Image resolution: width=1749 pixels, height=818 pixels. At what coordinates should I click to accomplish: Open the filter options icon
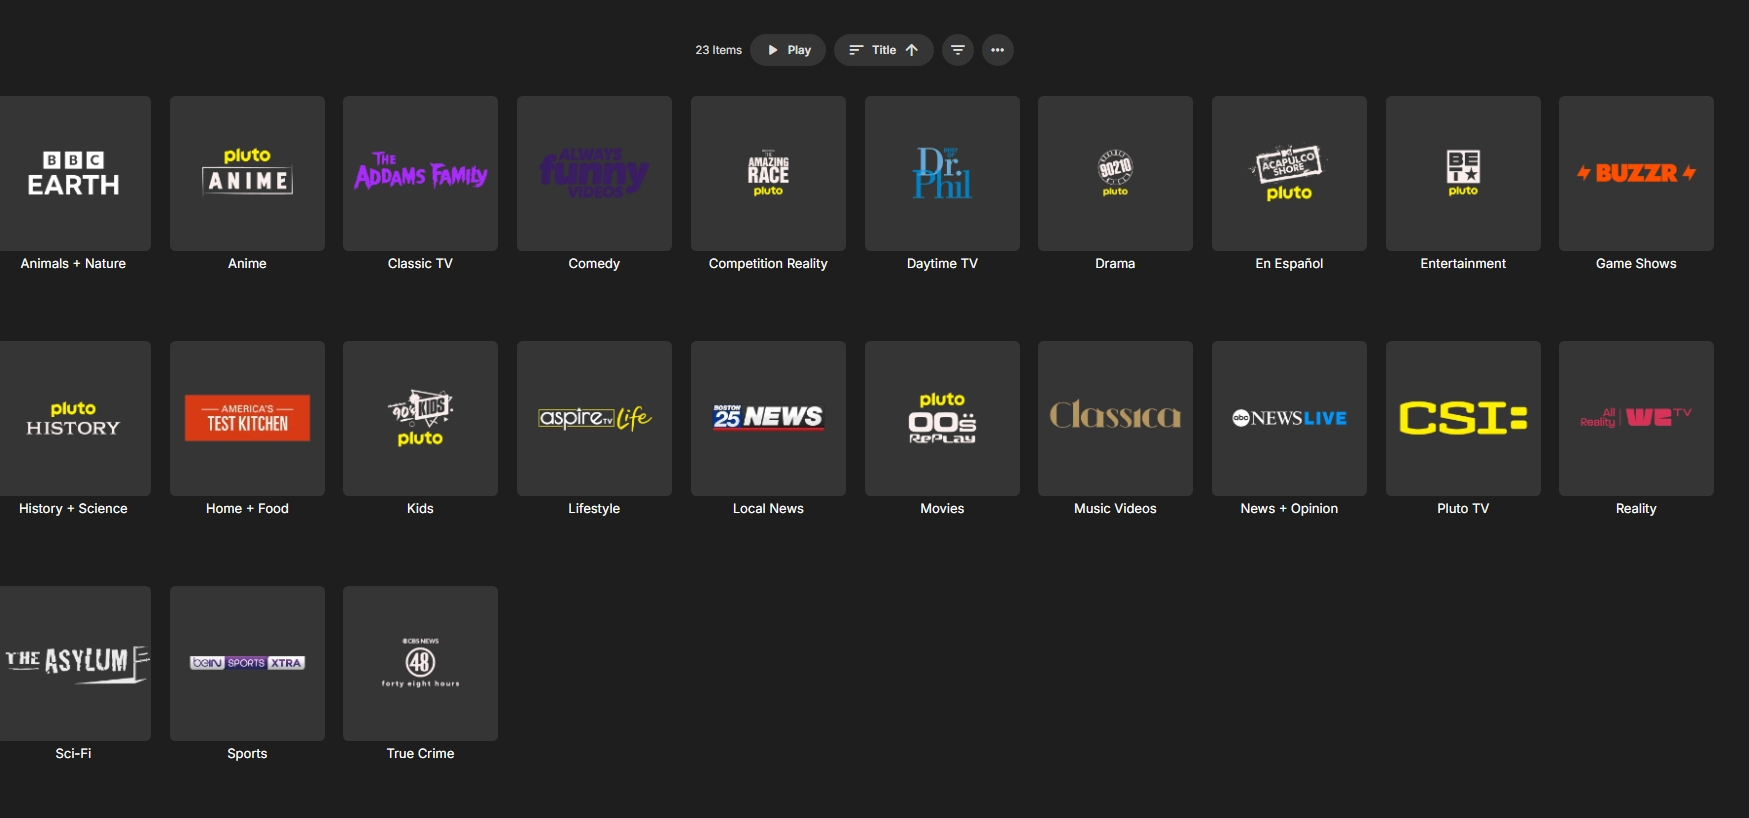click(958, 50)
